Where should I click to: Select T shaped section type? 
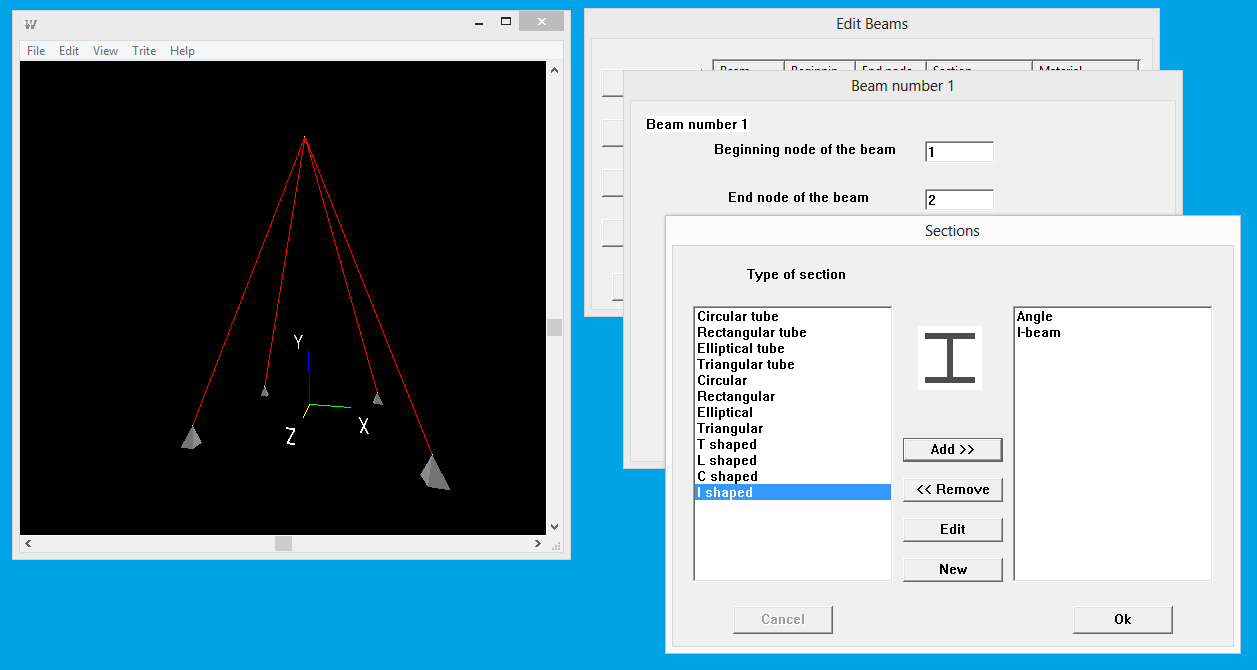pos(727,445)
